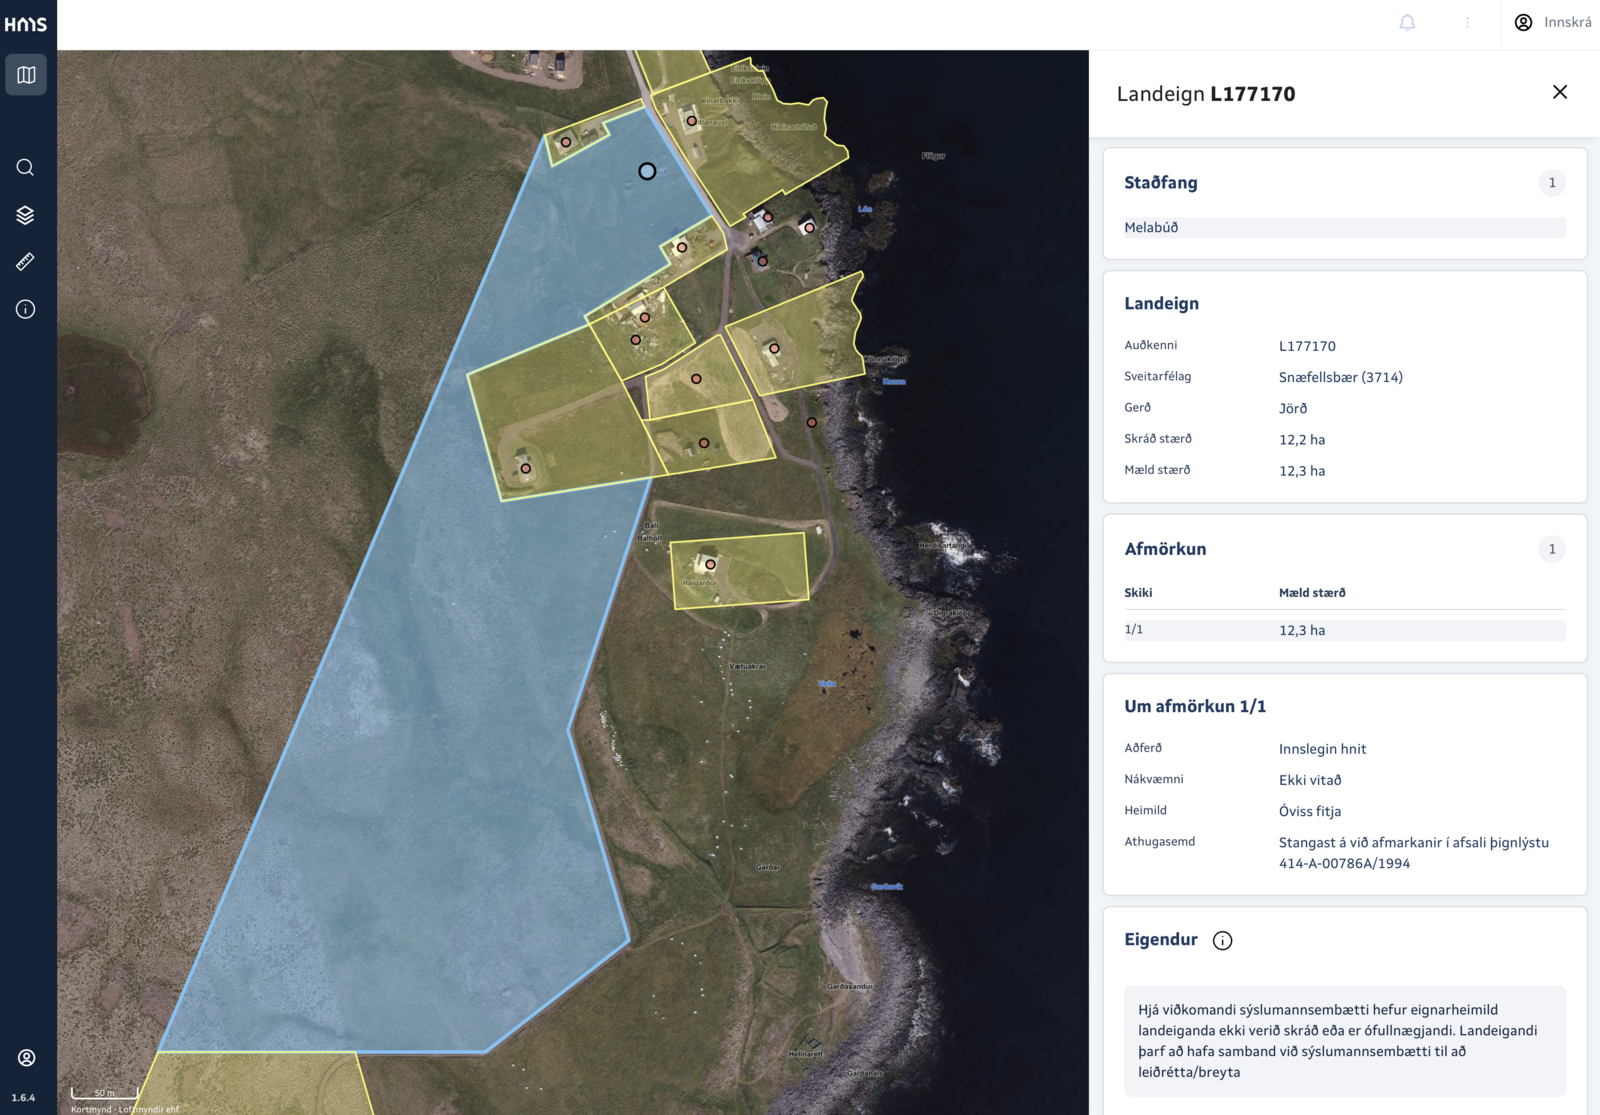Click the Staðfang count badge
The height and width of the screenshot is (1115, 1600).
(1551, 183)
